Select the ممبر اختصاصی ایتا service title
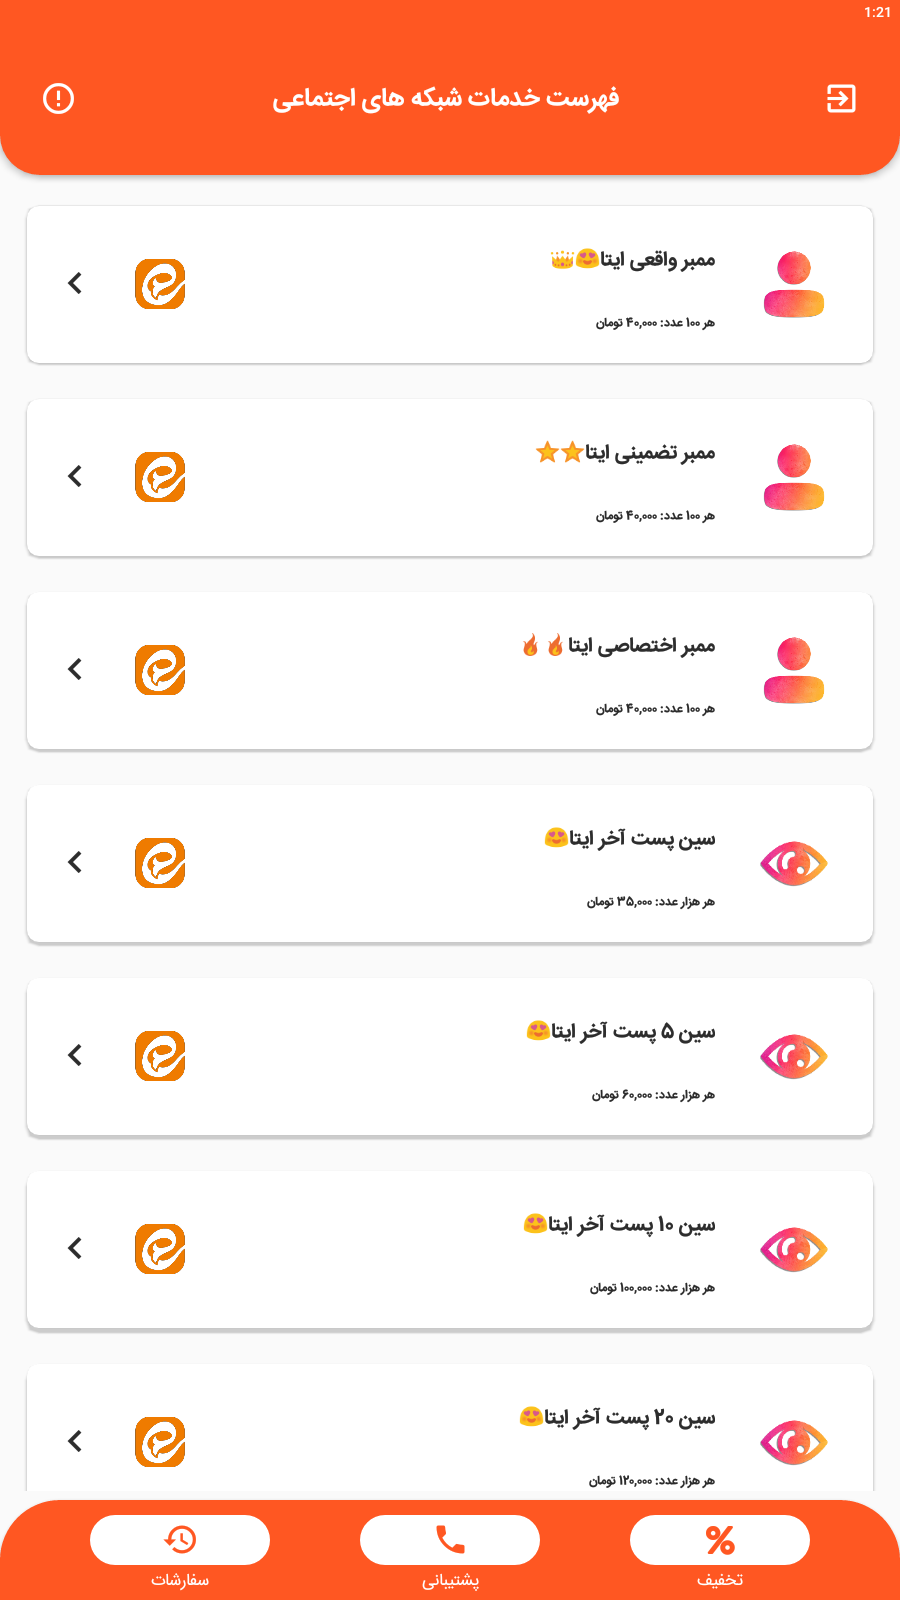The image size is (900, 1600). click(x=641, y=646)
